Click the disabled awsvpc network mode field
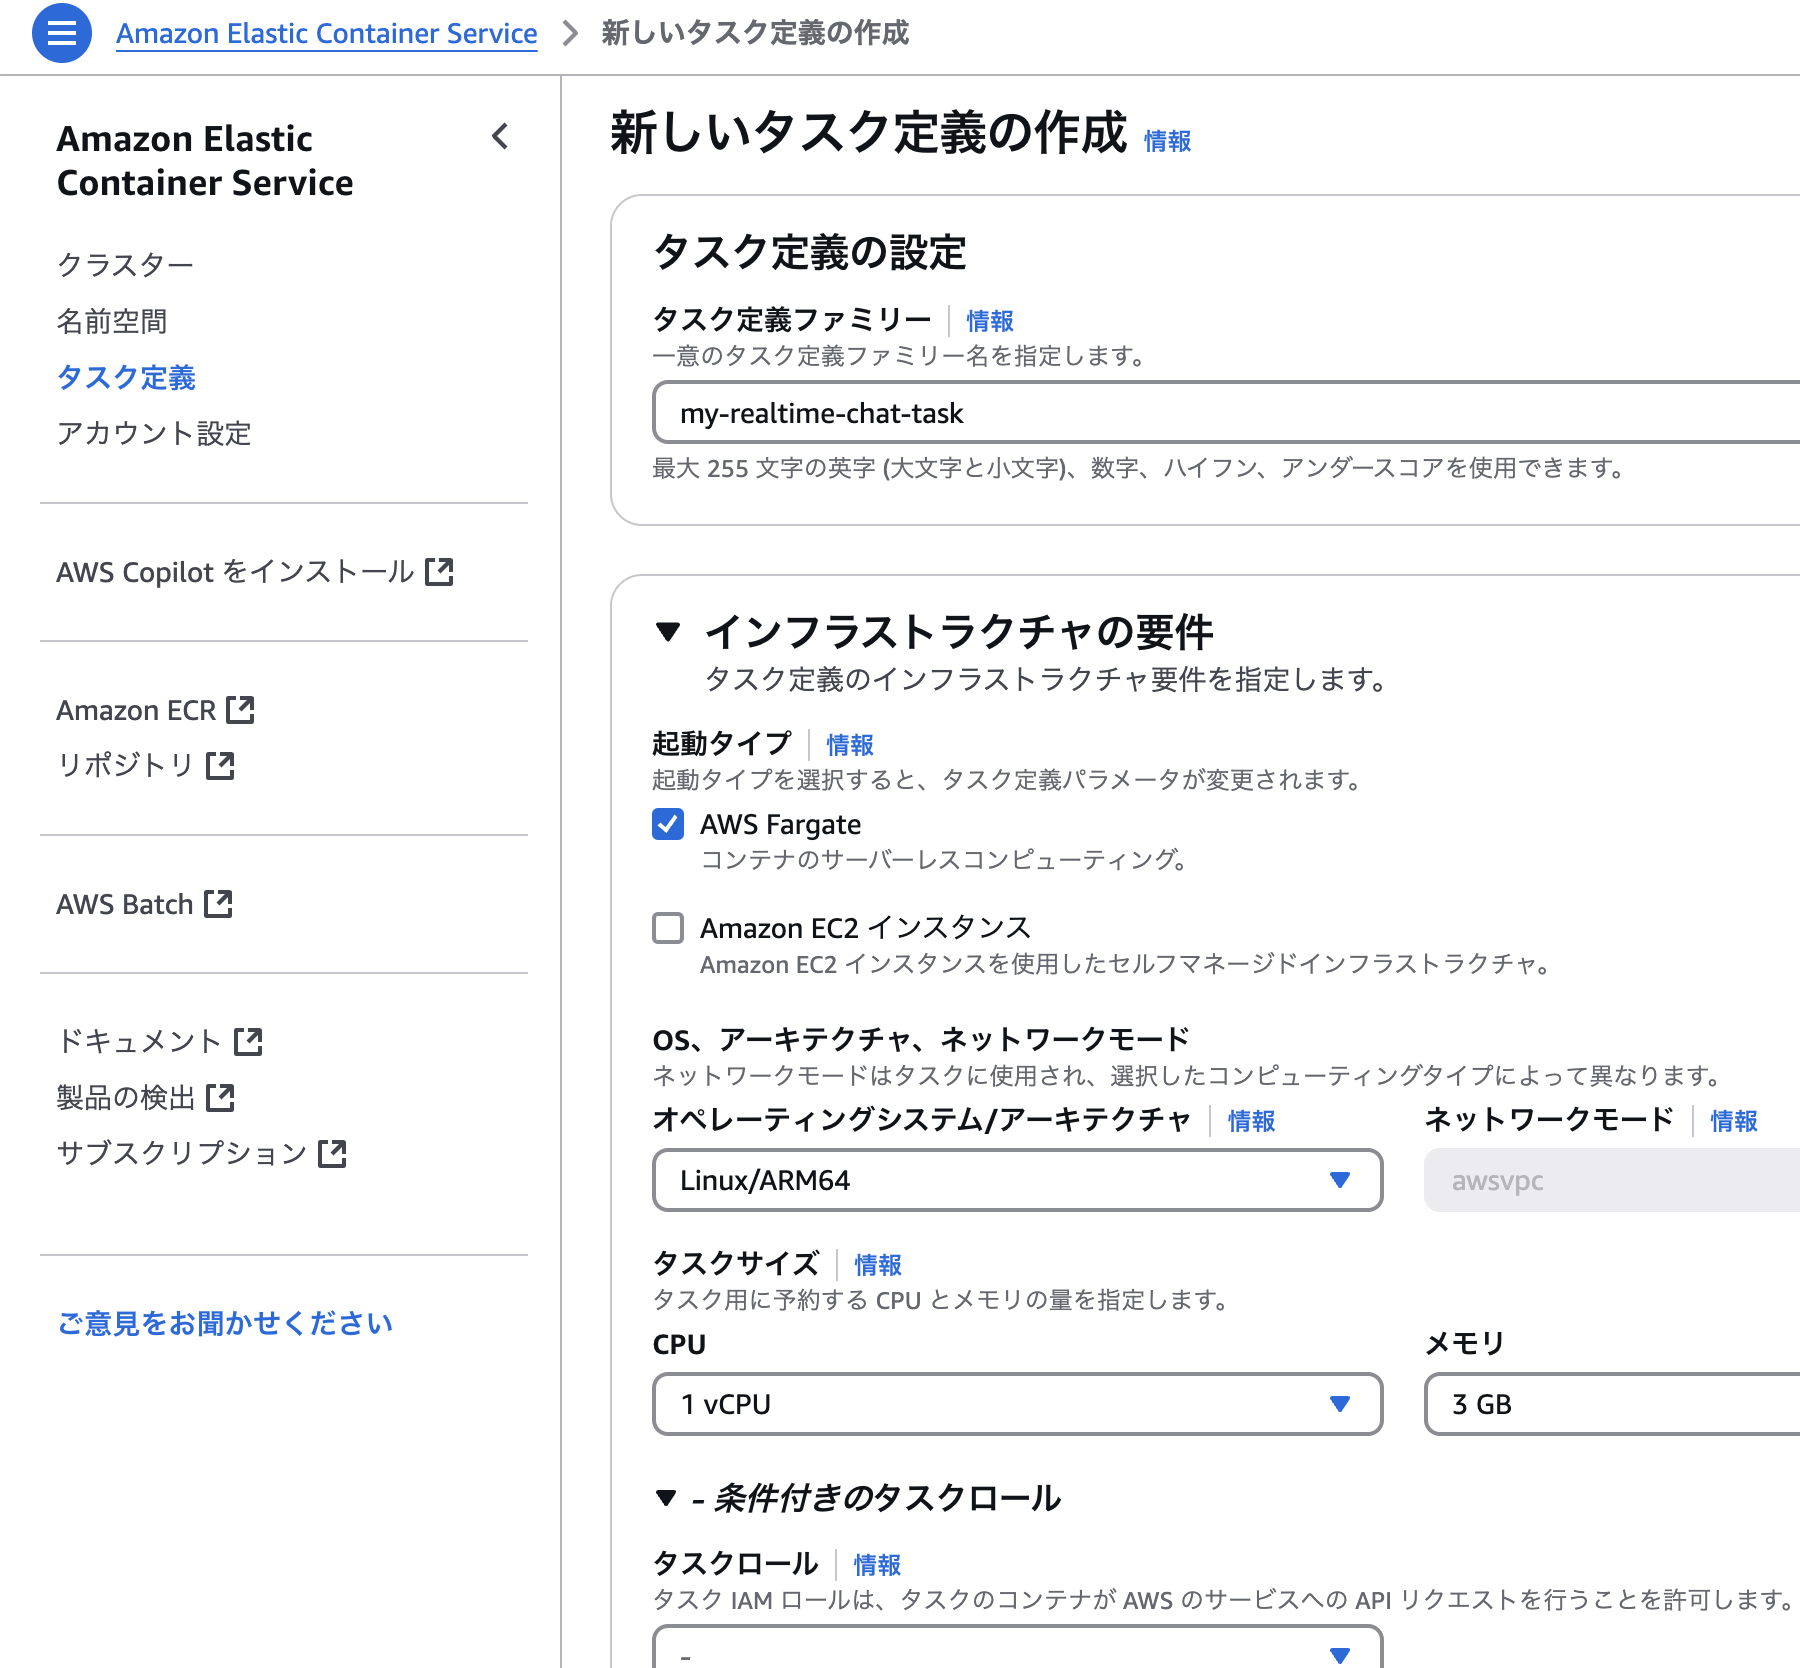This screenshot has height=1668, width=1800. [x=1612, y=1180]
